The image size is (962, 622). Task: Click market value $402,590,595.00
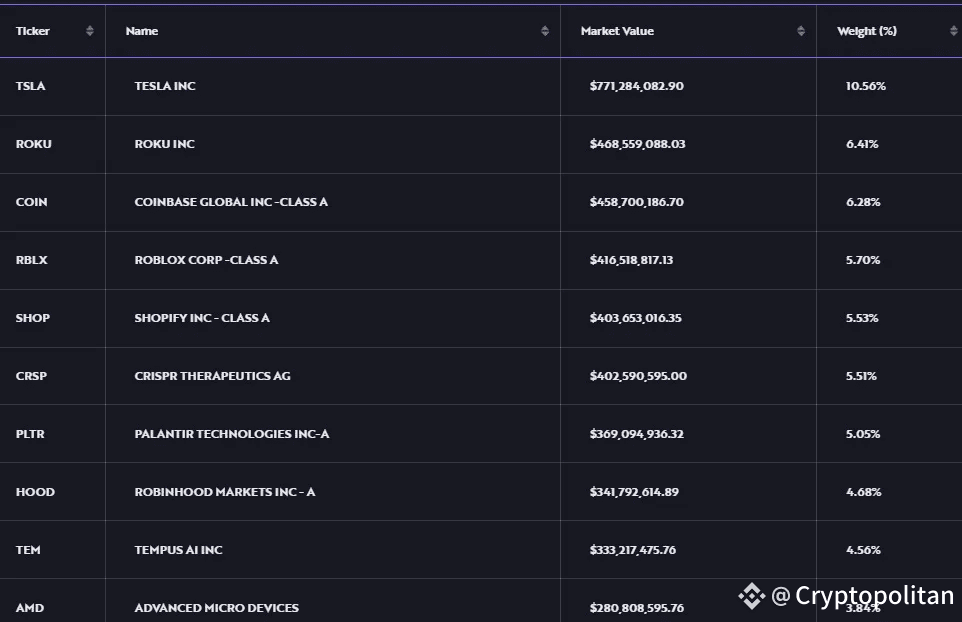tap(638, 376)
